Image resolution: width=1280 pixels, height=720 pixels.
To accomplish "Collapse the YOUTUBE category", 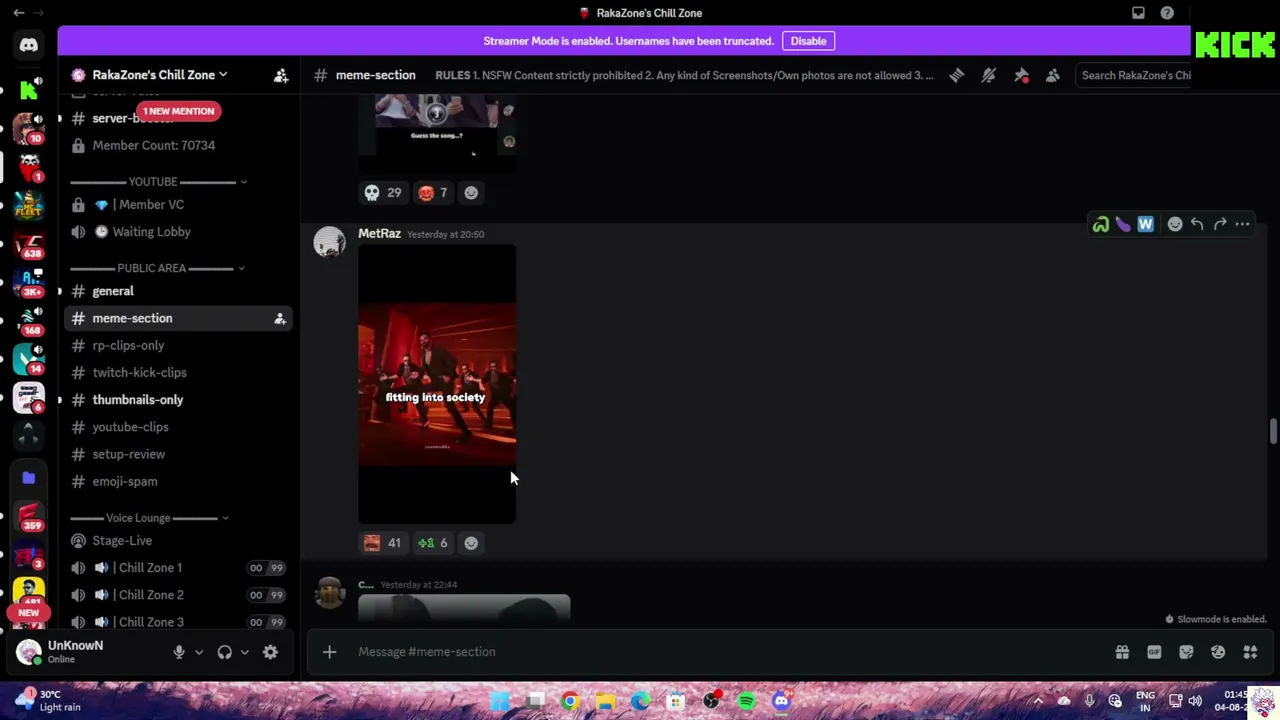I will [x=158, y=182].
